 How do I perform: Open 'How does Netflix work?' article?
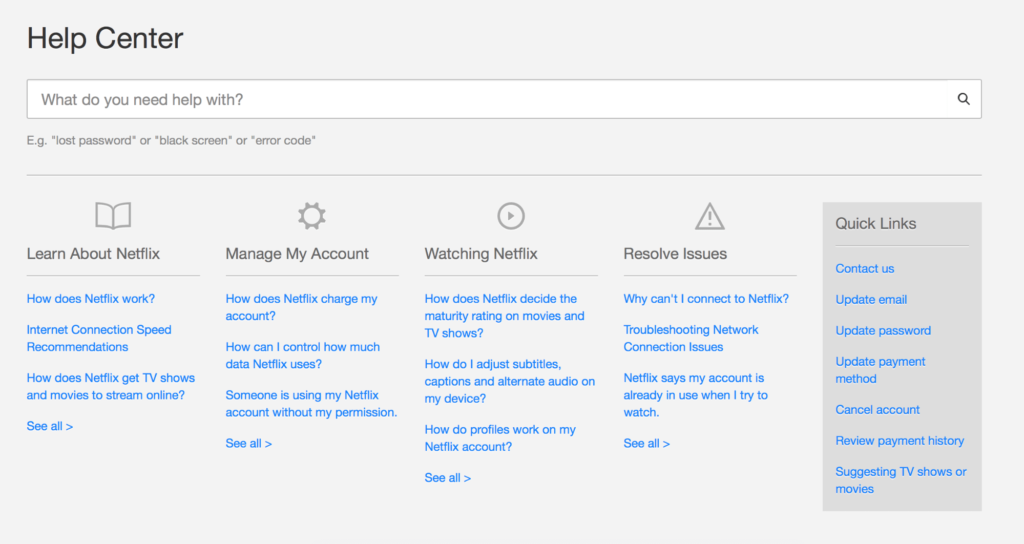pyautogui.click(x=91, y=298)
